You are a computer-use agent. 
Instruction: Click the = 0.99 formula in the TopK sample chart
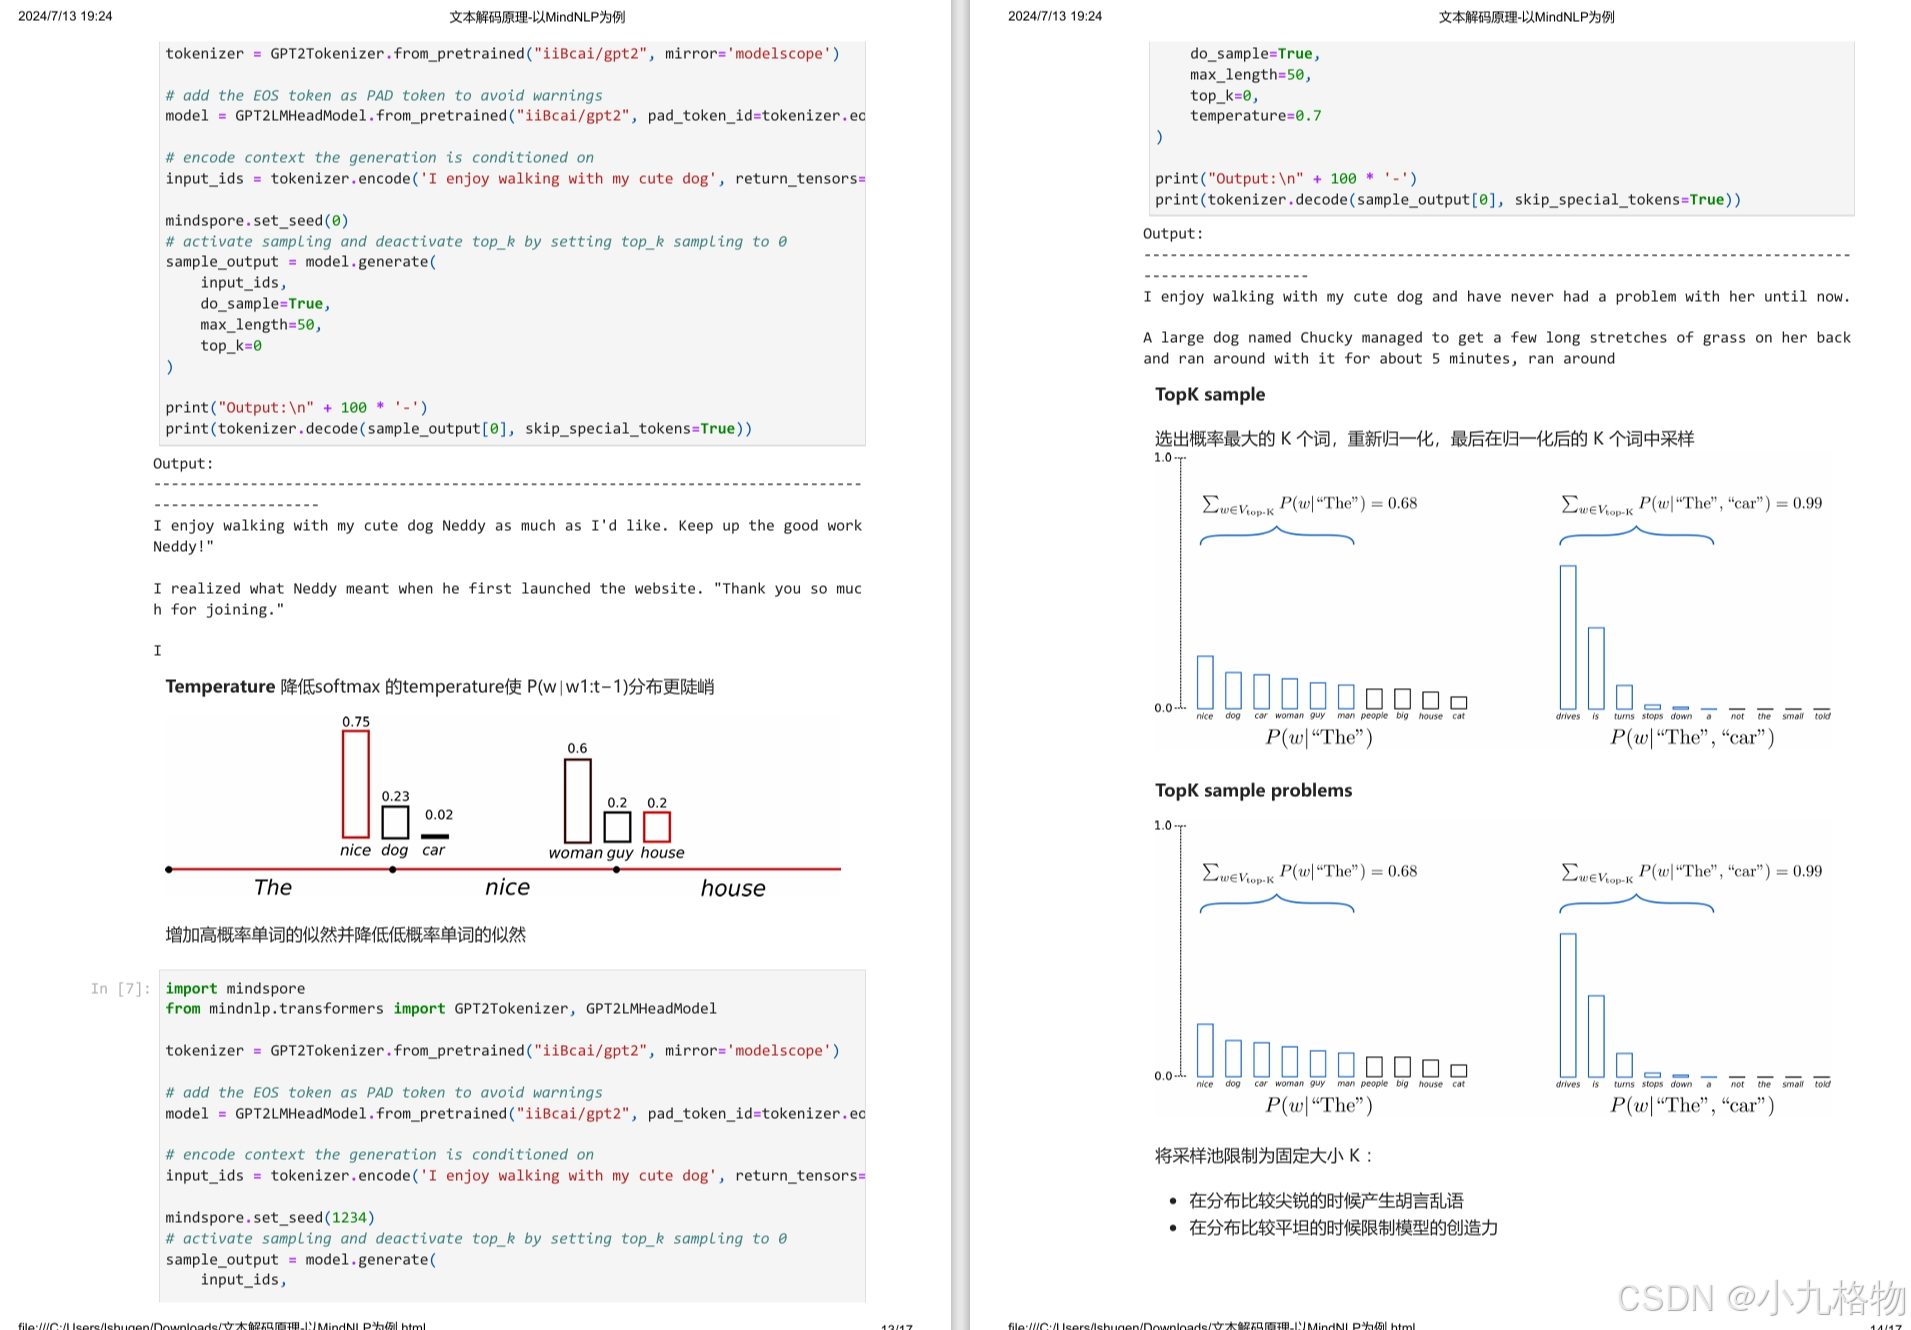(1691, 504)
